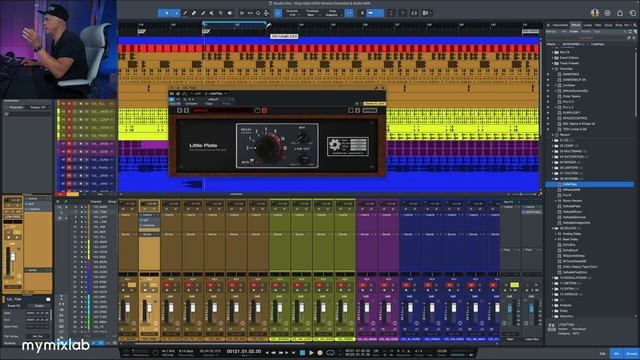Click the 03 MULTIBAND folder
The image size is (640, 360).
[573, 151]
